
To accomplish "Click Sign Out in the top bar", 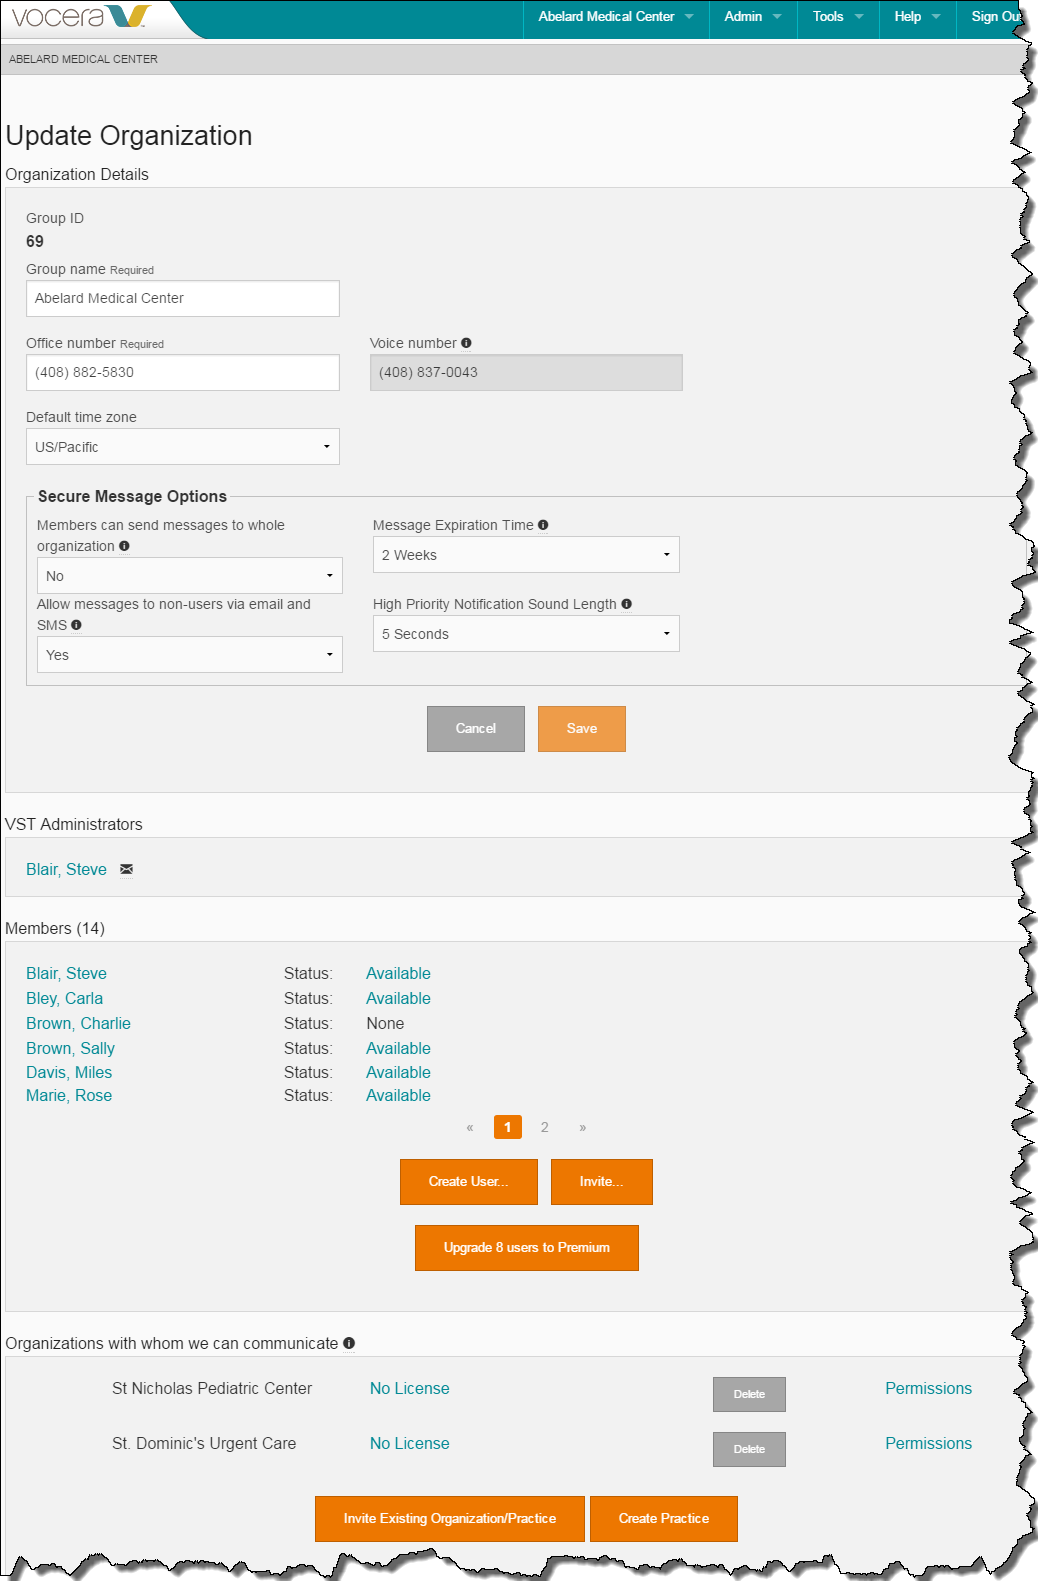I will point(996,17).
